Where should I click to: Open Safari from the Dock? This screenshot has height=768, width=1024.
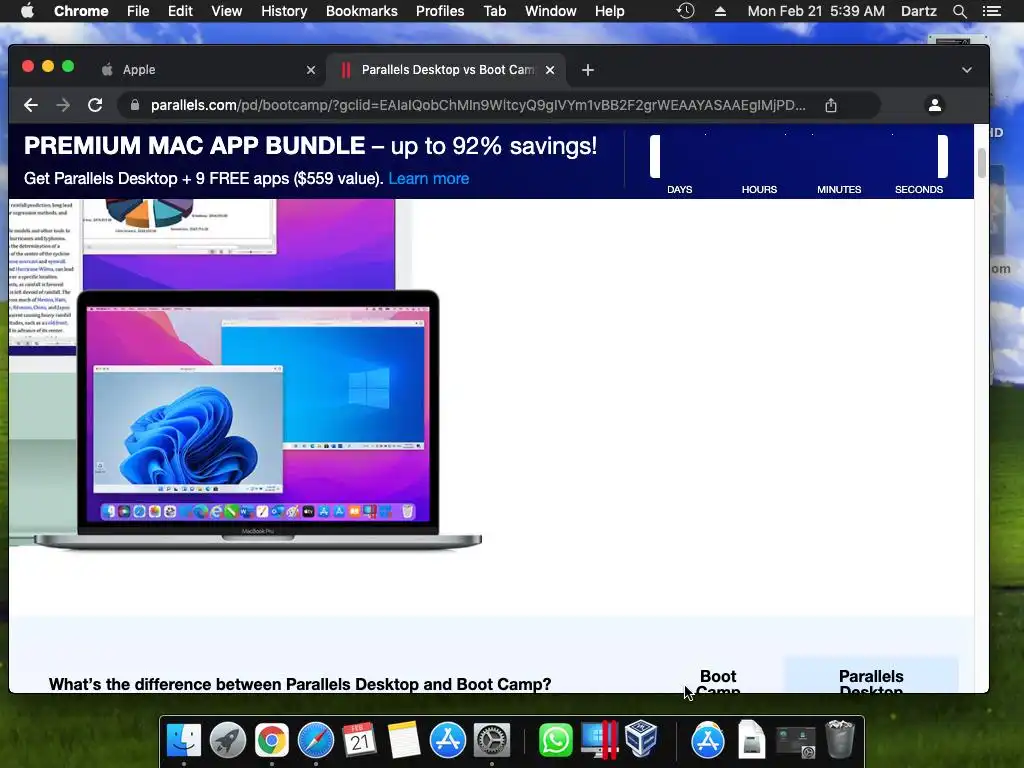(315, 740)
